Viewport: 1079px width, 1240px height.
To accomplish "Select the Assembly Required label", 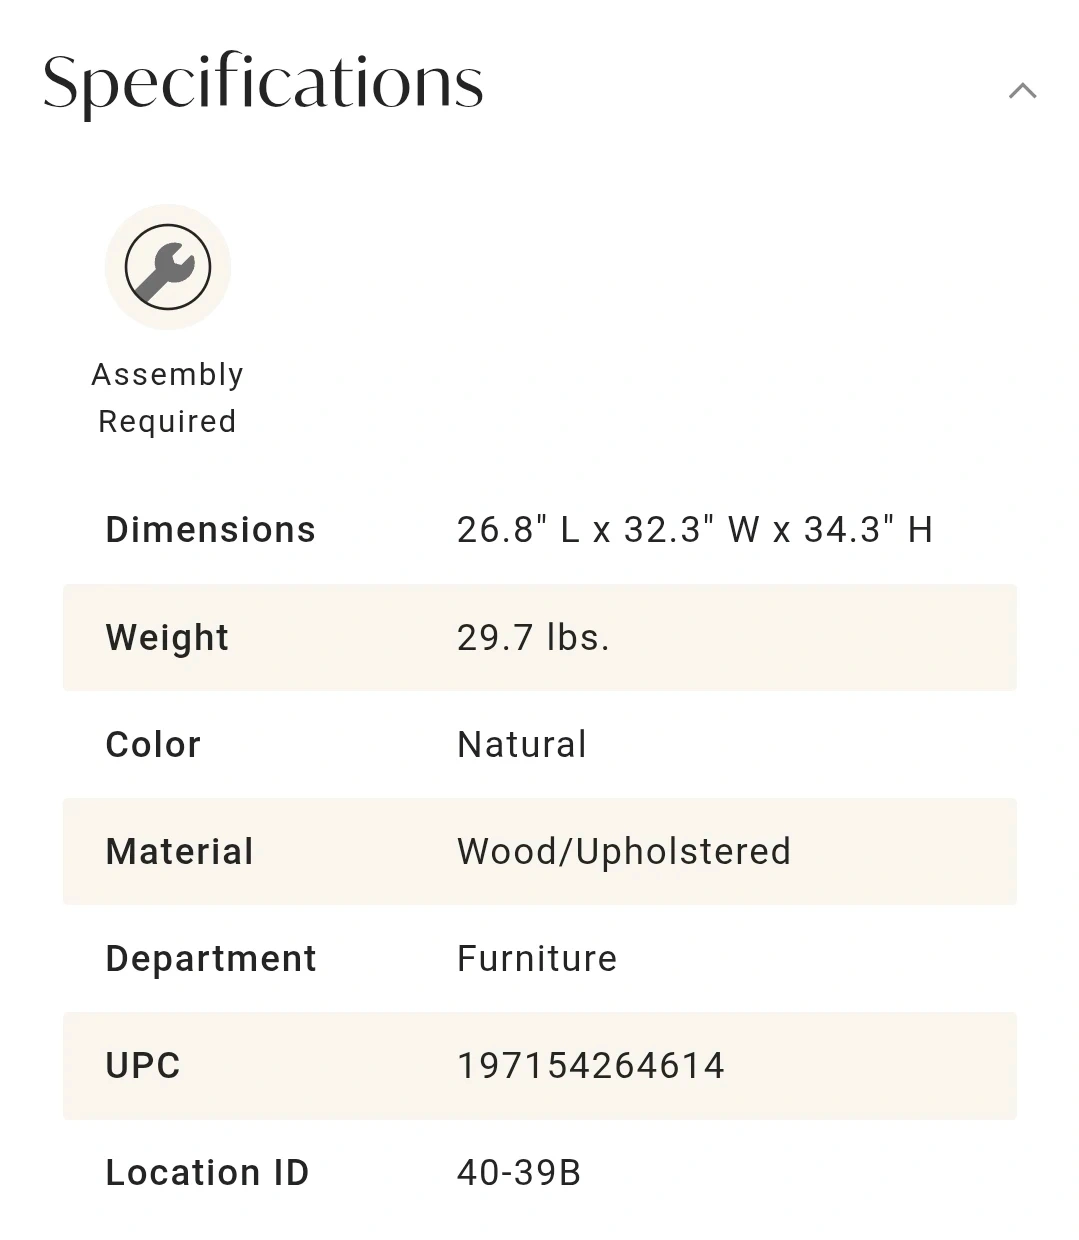I will [168, 398].
